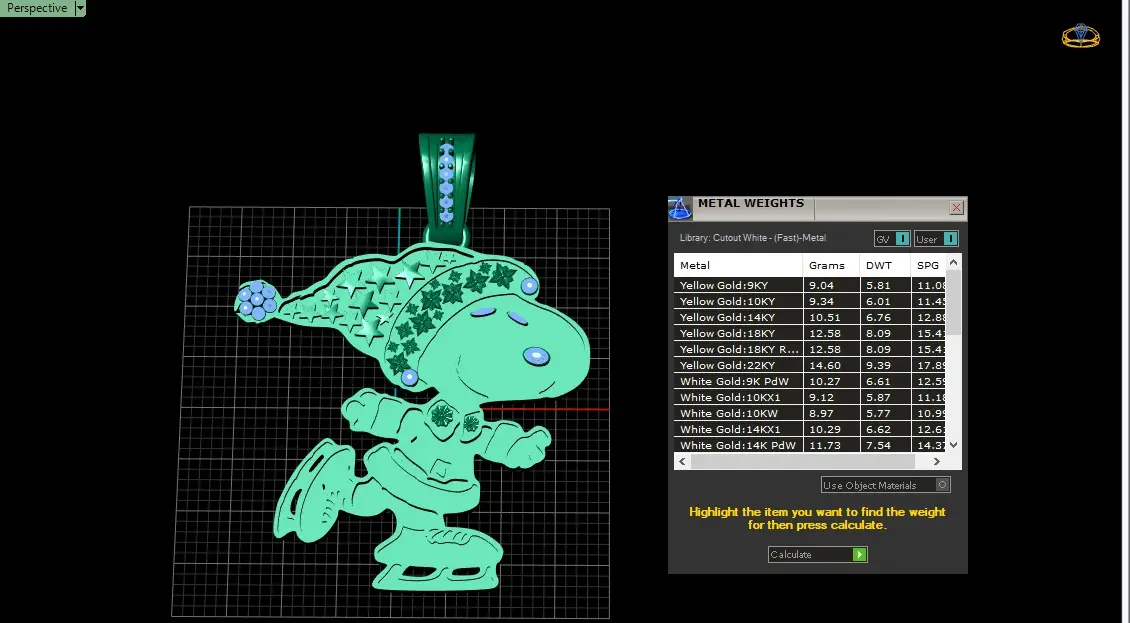Open the Perspective viewport dropdown arrow
1130x623 pixels.
(80, 8)
